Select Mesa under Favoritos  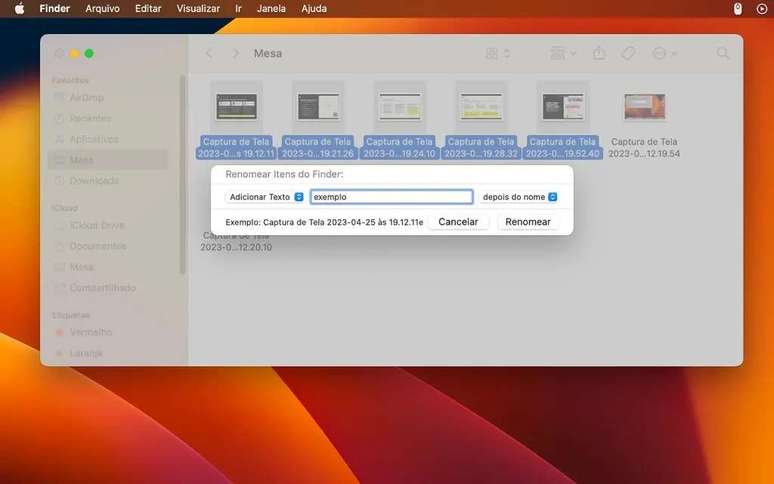pyautogui.click(x=81, y=160)
